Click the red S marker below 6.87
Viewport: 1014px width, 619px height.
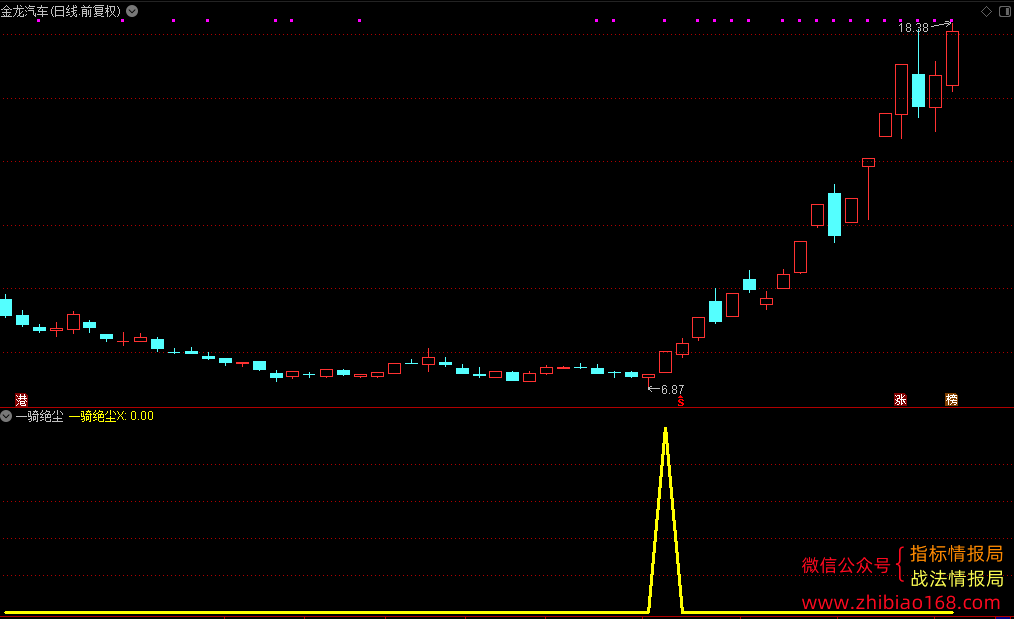coord(680,402)
